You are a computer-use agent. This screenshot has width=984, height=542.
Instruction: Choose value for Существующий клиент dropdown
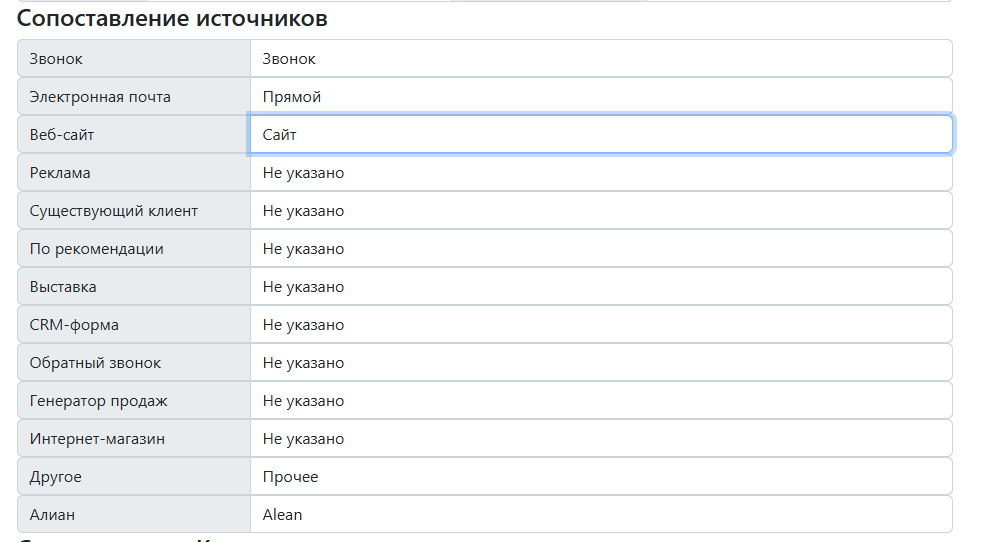click(601, 211)
